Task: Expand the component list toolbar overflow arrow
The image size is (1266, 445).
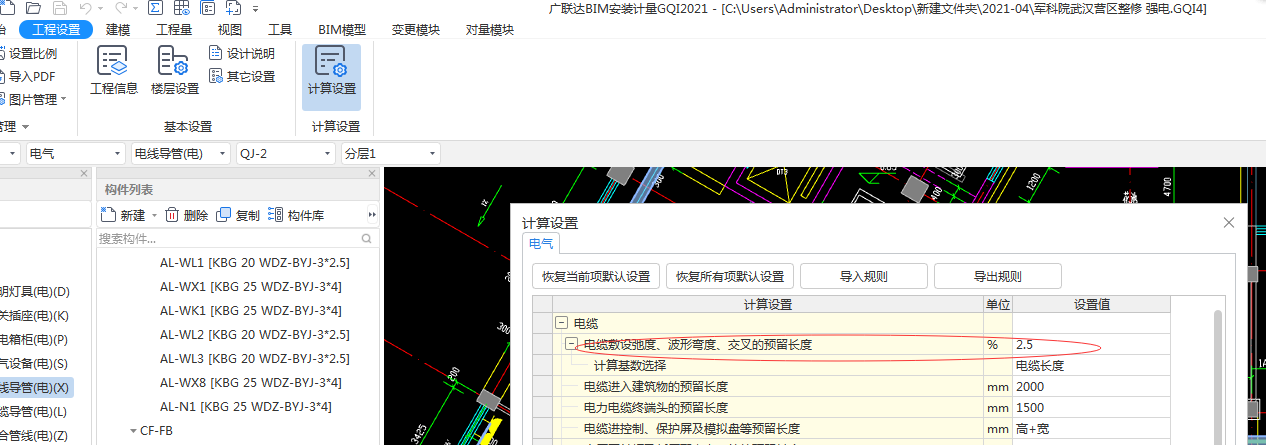Action: tap(372, 215)
